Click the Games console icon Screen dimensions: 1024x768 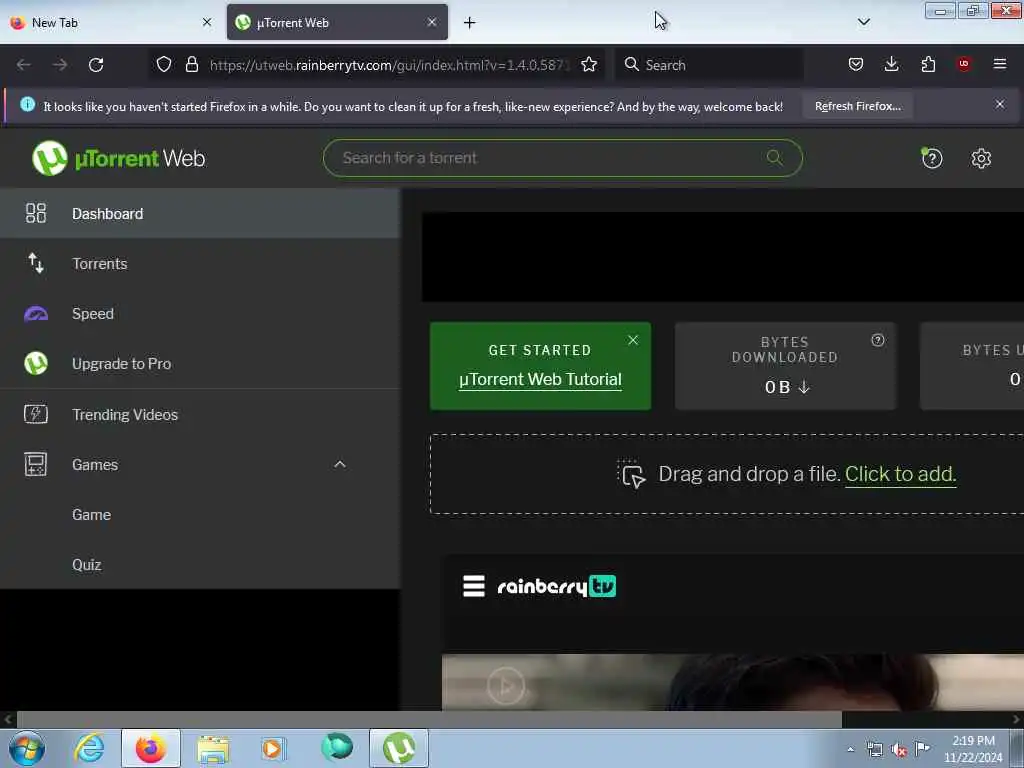36,464
